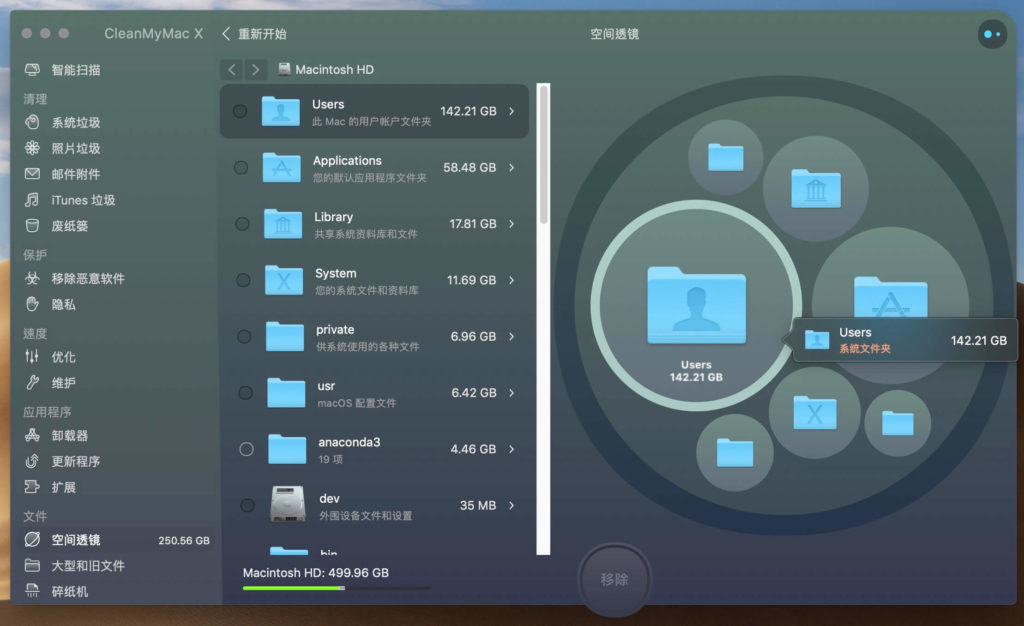Select the 扩展 extensions icon

[32, 487]
